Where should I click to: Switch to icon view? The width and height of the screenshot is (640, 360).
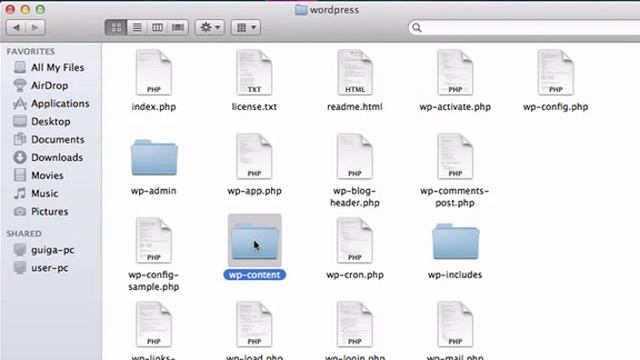coord(116,27)
